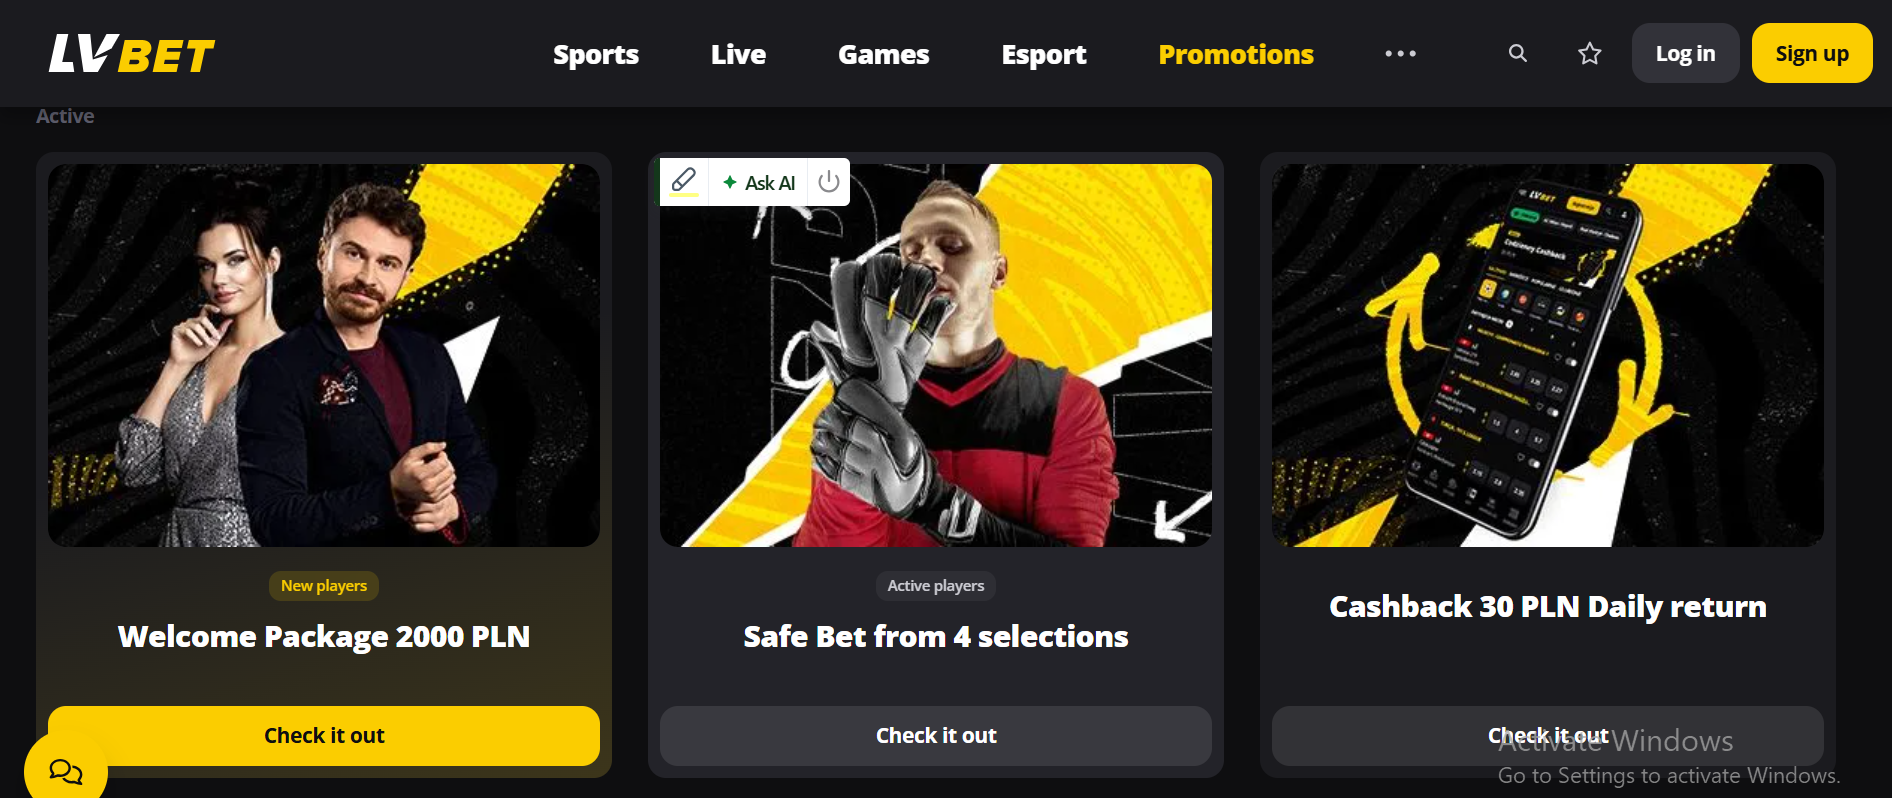This screenshot has width=1892, height=798.
Task: Click the yellow Sign up button
Action: click(1812, 53)
